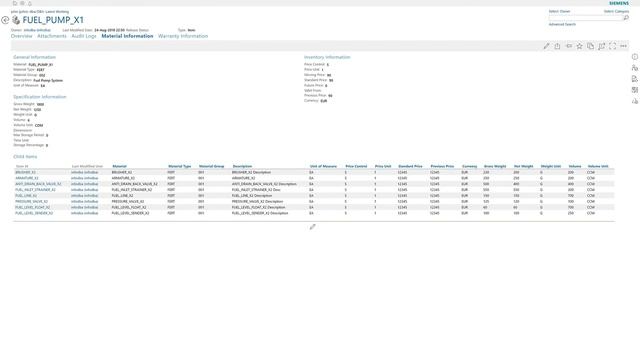The image size is (640, 360).
Task: Open the ARMATURE_X2 child item link
Action: (27, 178)
